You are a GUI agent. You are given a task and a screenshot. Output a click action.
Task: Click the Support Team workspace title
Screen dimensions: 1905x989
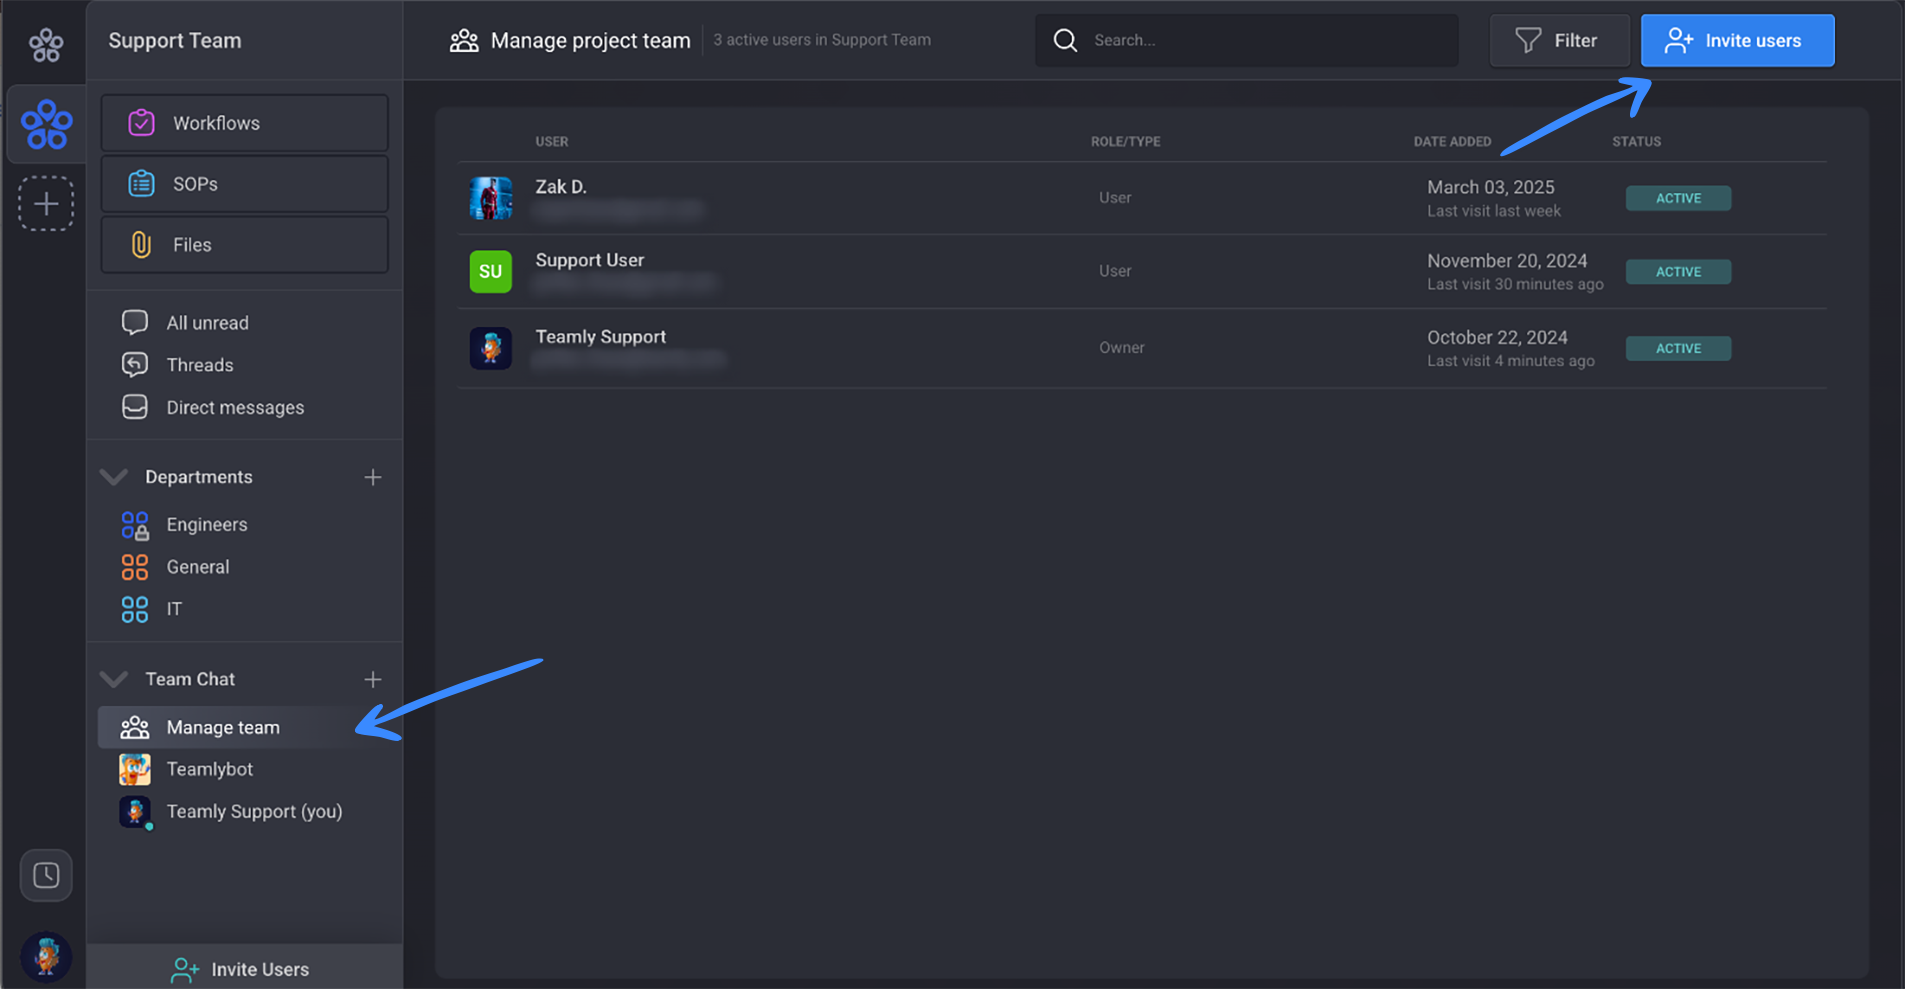point(175,41)
